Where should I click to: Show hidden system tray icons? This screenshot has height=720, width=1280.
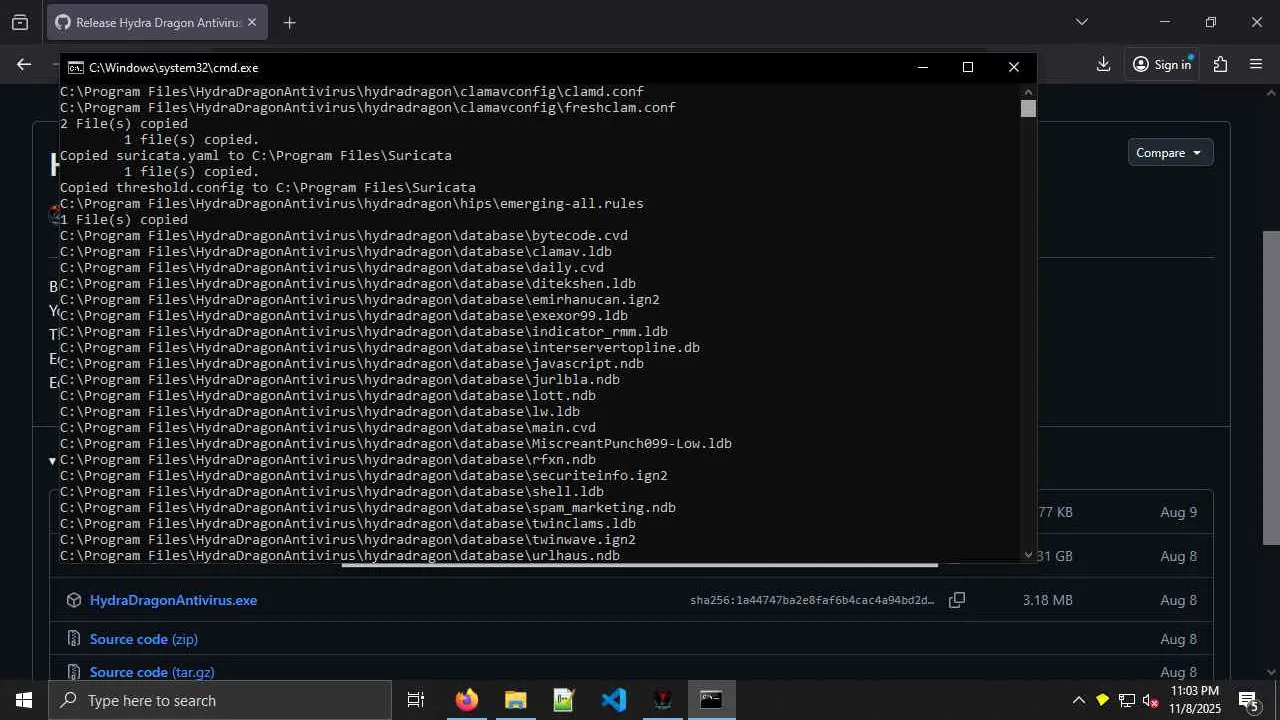pos(1078,700)
